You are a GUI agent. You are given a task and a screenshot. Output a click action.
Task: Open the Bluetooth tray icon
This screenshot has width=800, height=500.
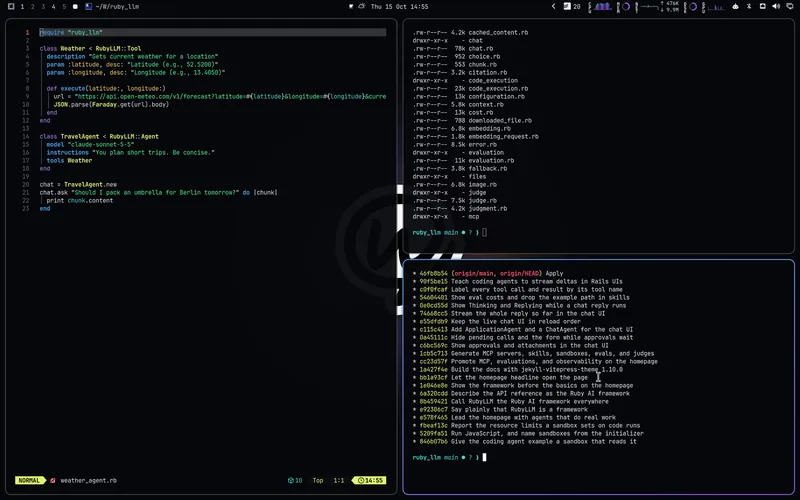(749, 7)
